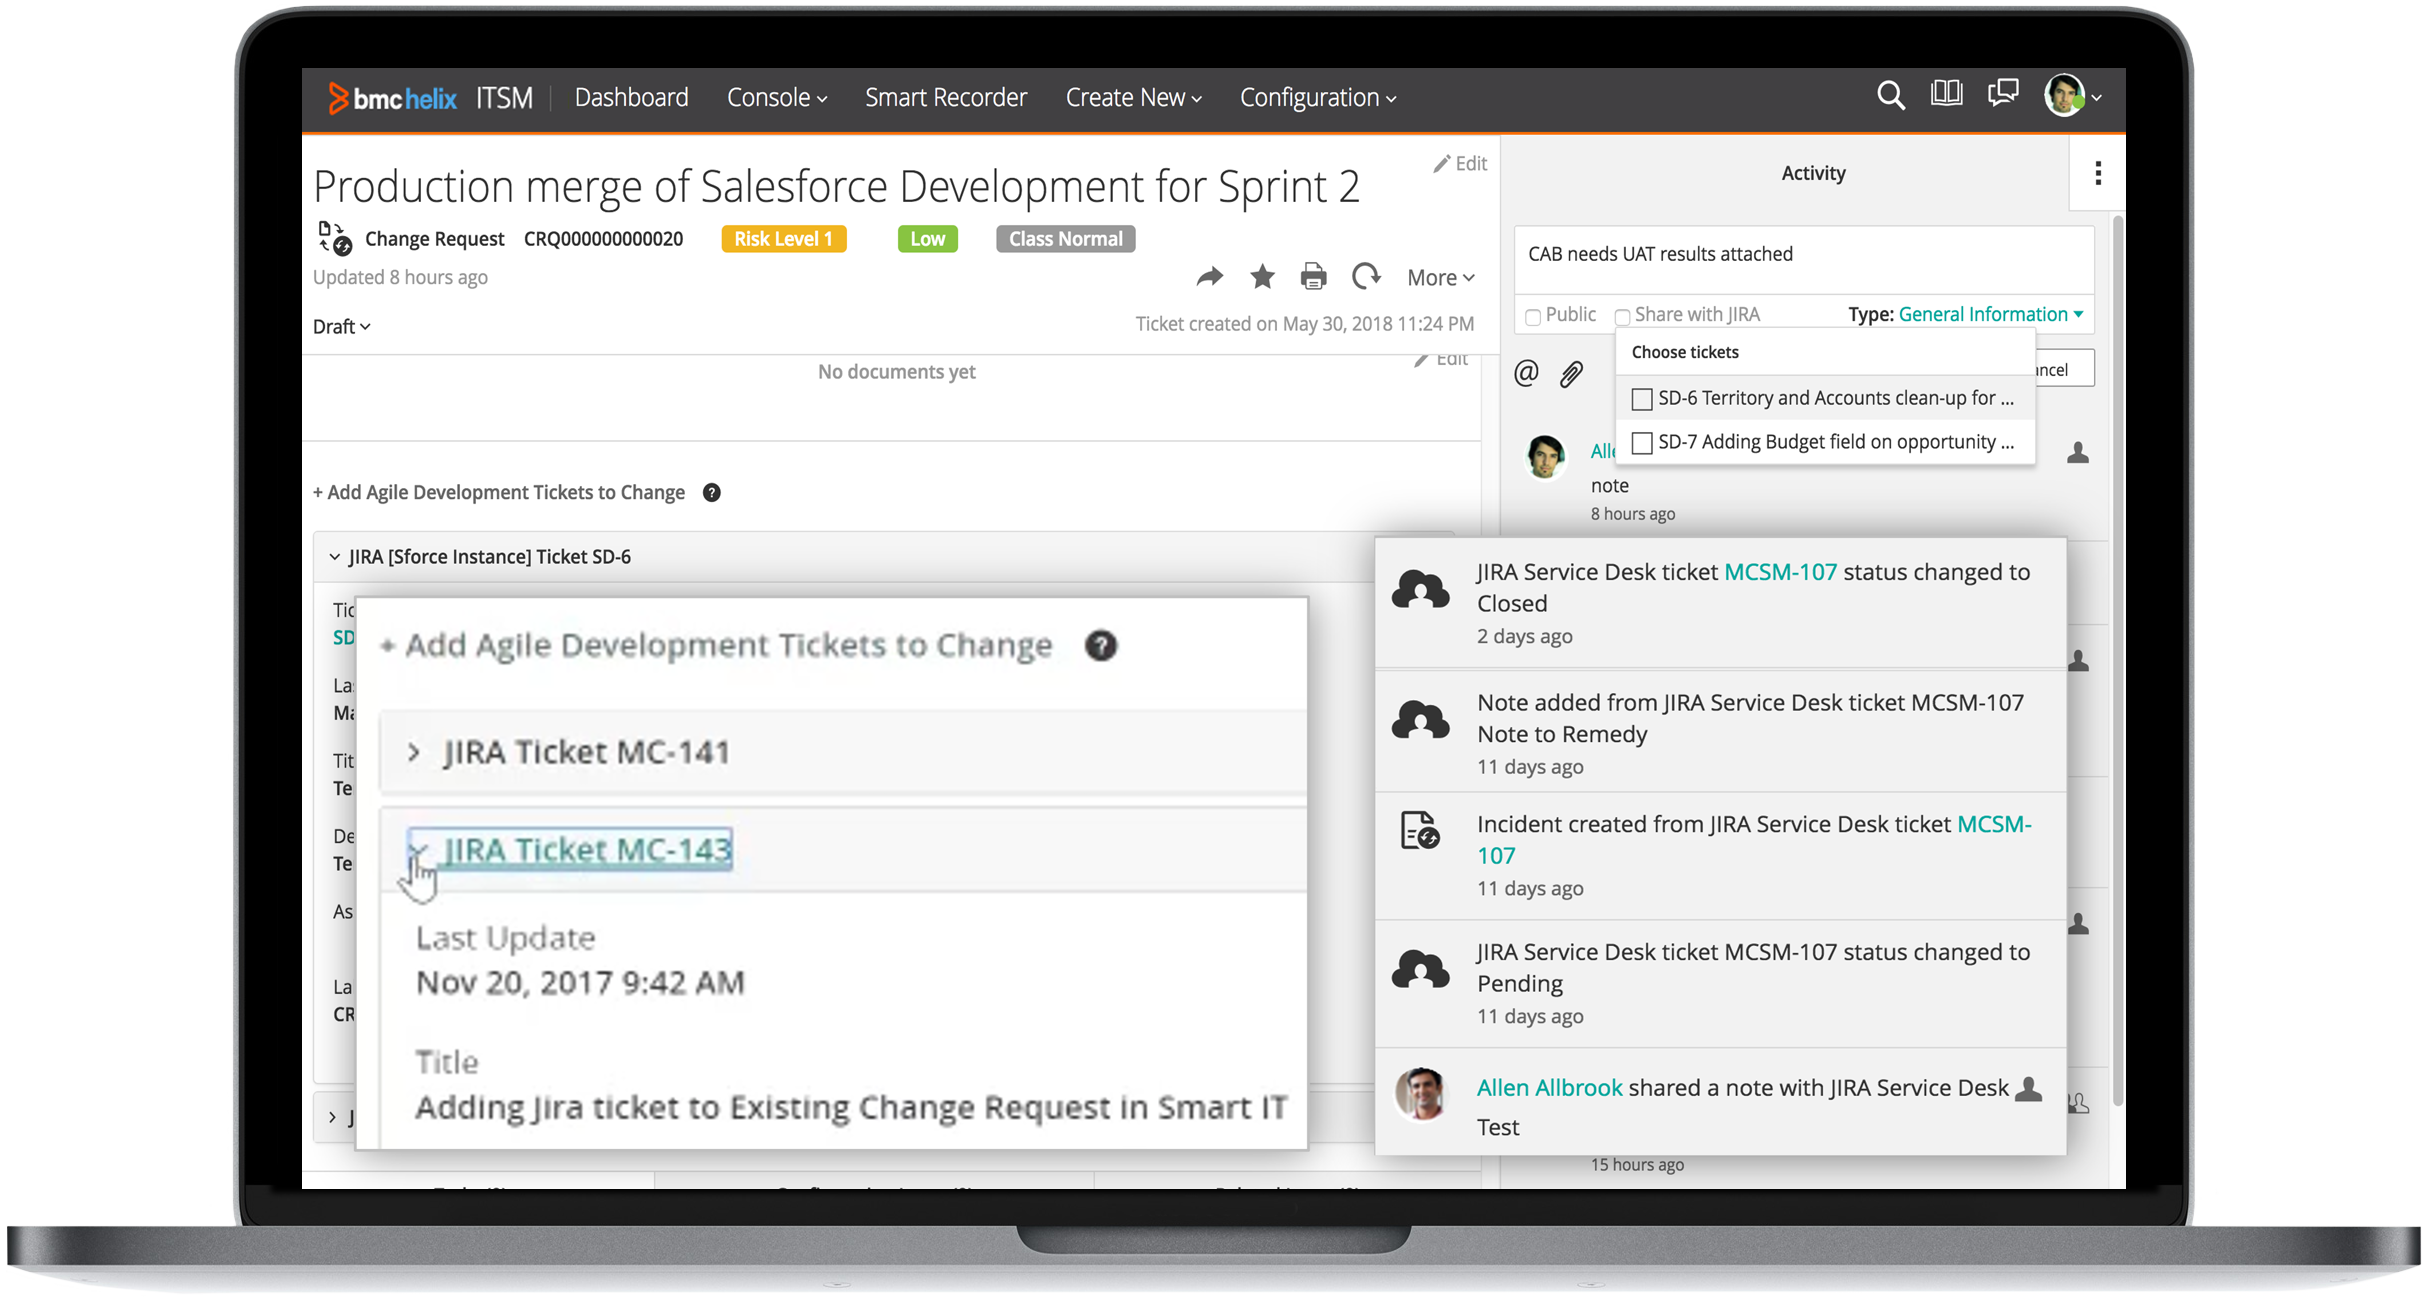The image size is (2427, 1301).
Task: Open the MCSM-107 ticket link
Action: point(1781,571)
